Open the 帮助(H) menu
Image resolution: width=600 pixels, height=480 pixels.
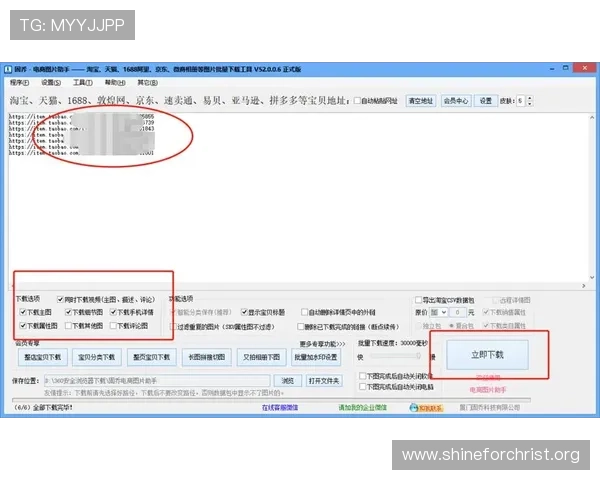[115, 83]
